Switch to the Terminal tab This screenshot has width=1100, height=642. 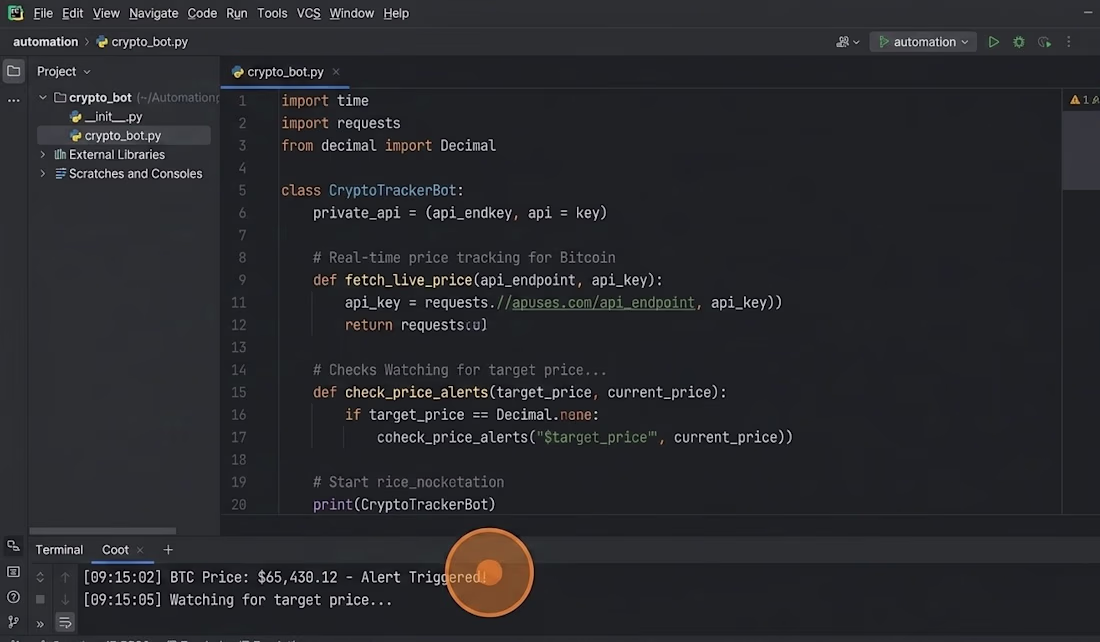tap(59, 549)
